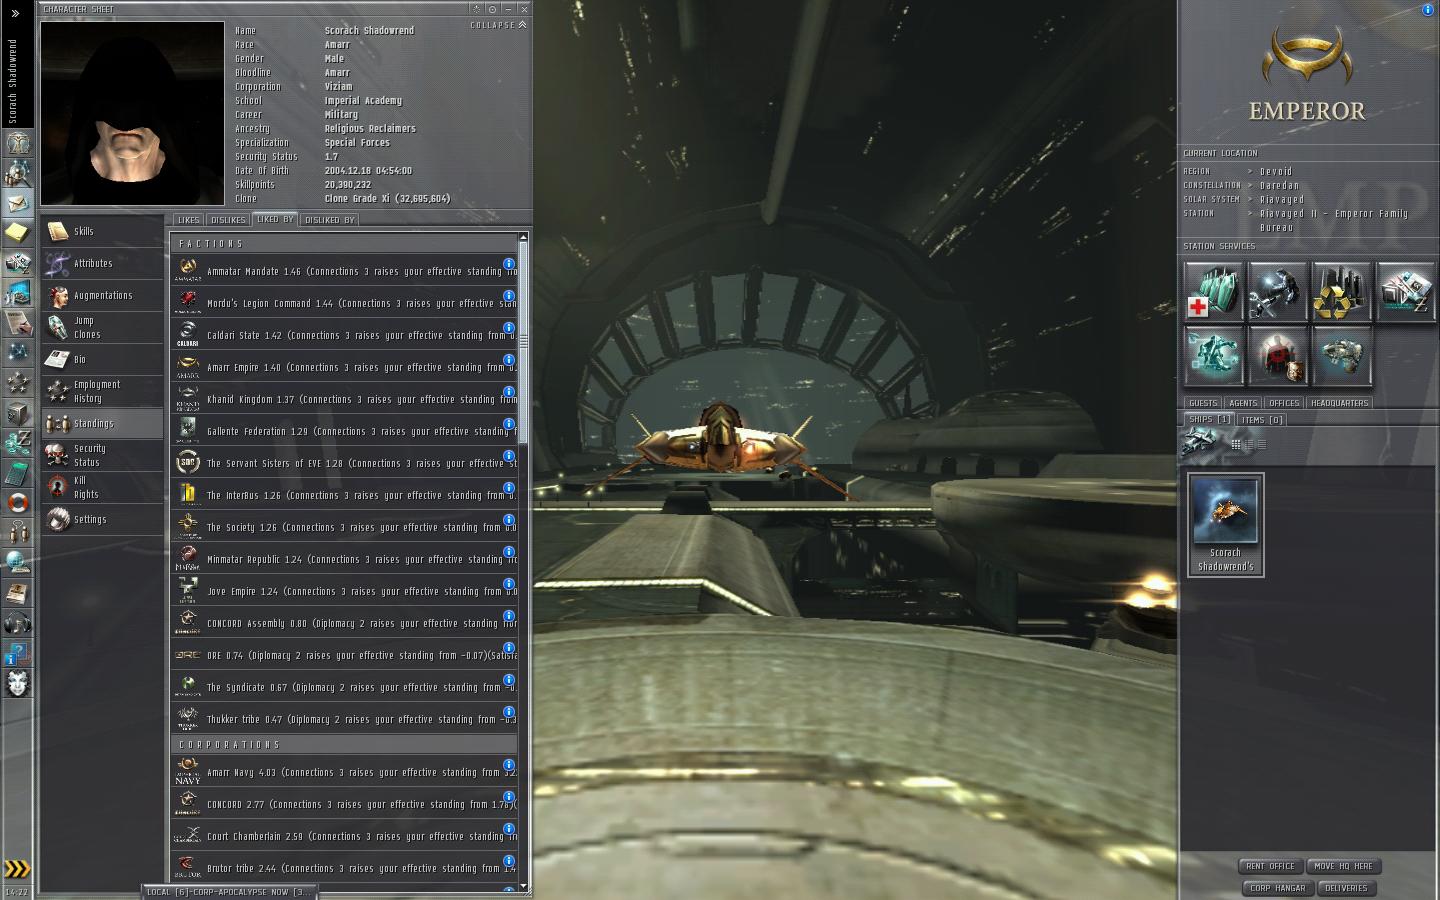Open the globe icon in the sidebar
Image resolution: width=1440 pixels, height=900 pixels.
[18, 563]
